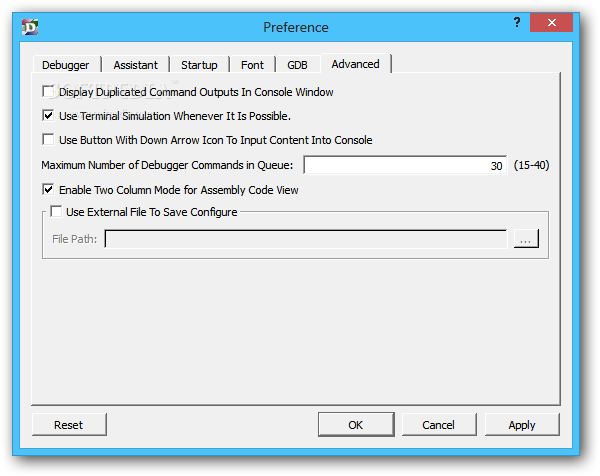Click the question mark help button
600x476 pixels.
(517, 23)
